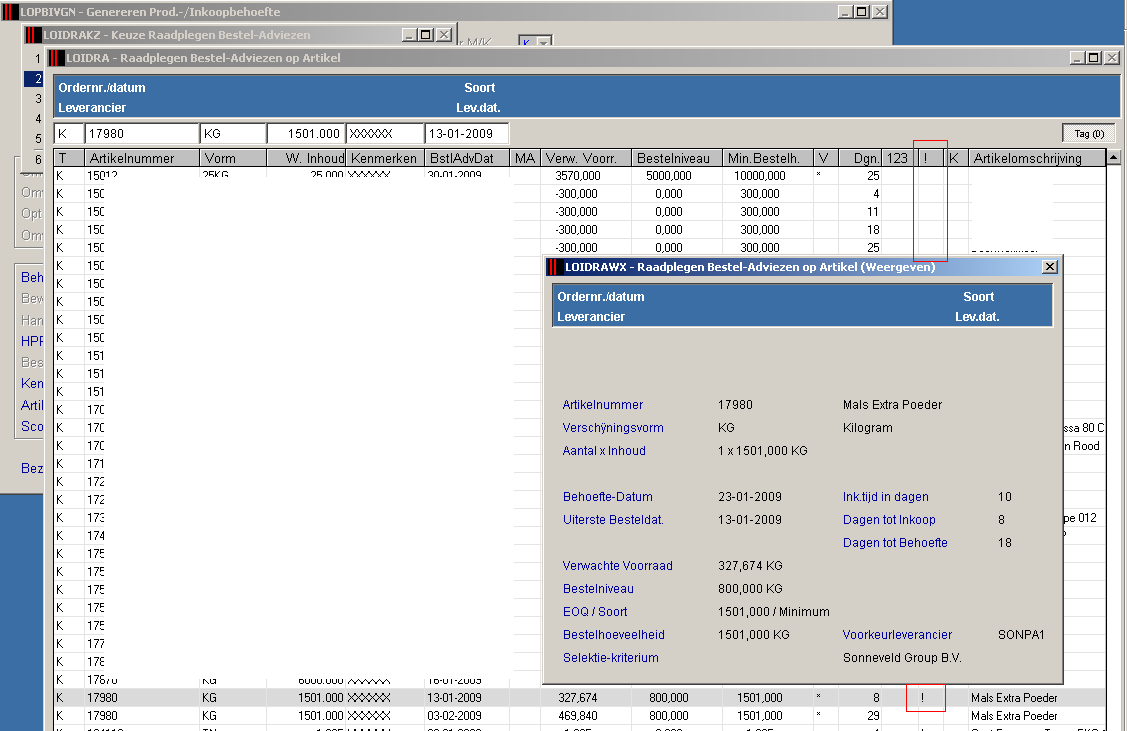Click the Min.Bestelh. column header
This screenshot has height=731, width=1127.
coord(768,158)
